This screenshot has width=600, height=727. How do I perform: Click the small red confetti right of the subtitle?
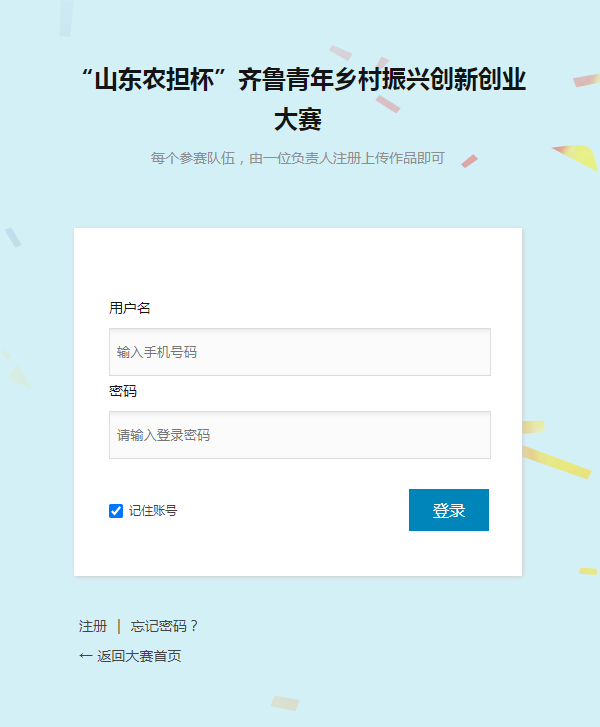click(x=469, y=161)
